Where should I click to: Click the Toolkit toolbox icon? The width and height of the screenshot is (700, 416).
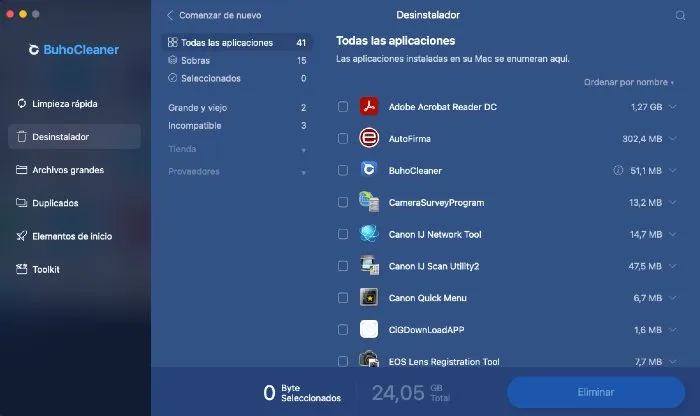coord(21,269)
